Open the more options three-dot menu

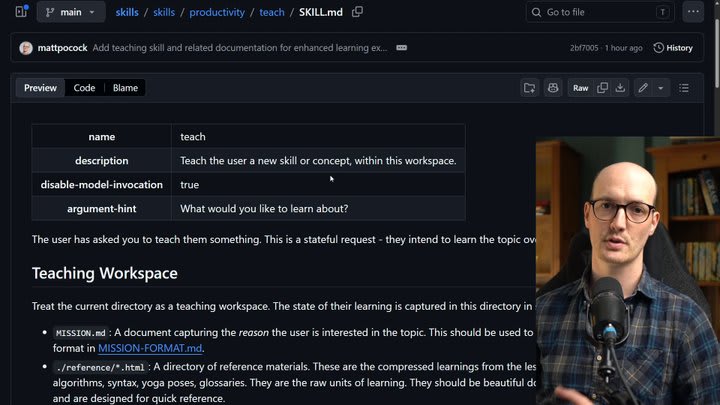click(x=693, y=12)
